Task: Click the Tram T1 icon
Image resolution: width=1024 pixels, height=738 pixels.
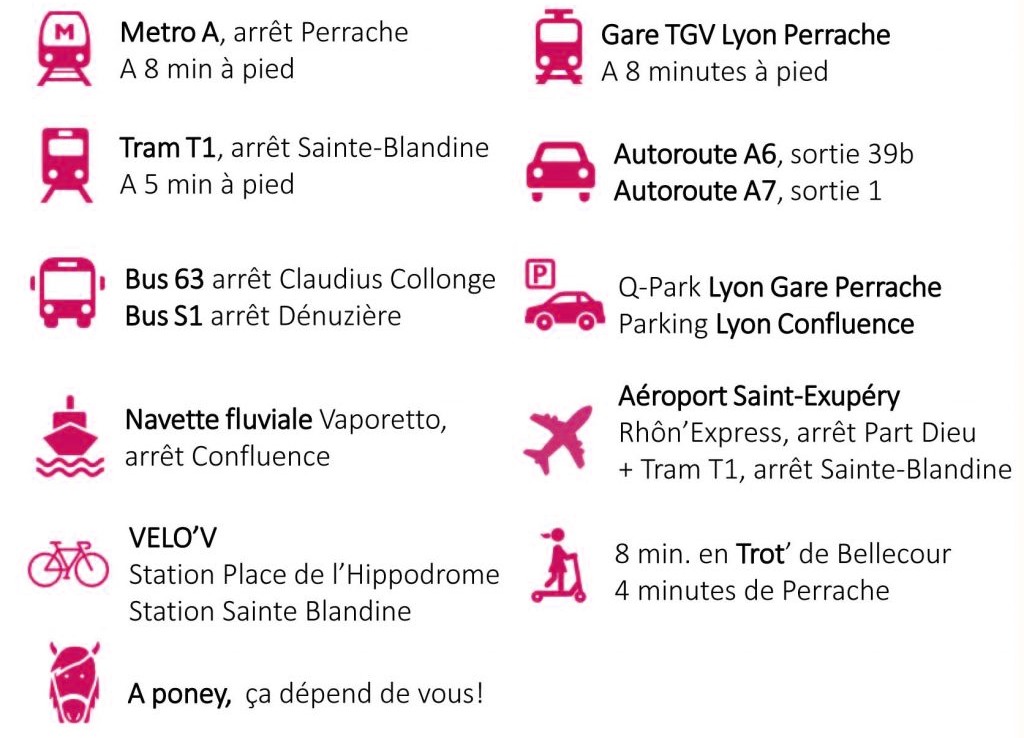Action: 65,165
